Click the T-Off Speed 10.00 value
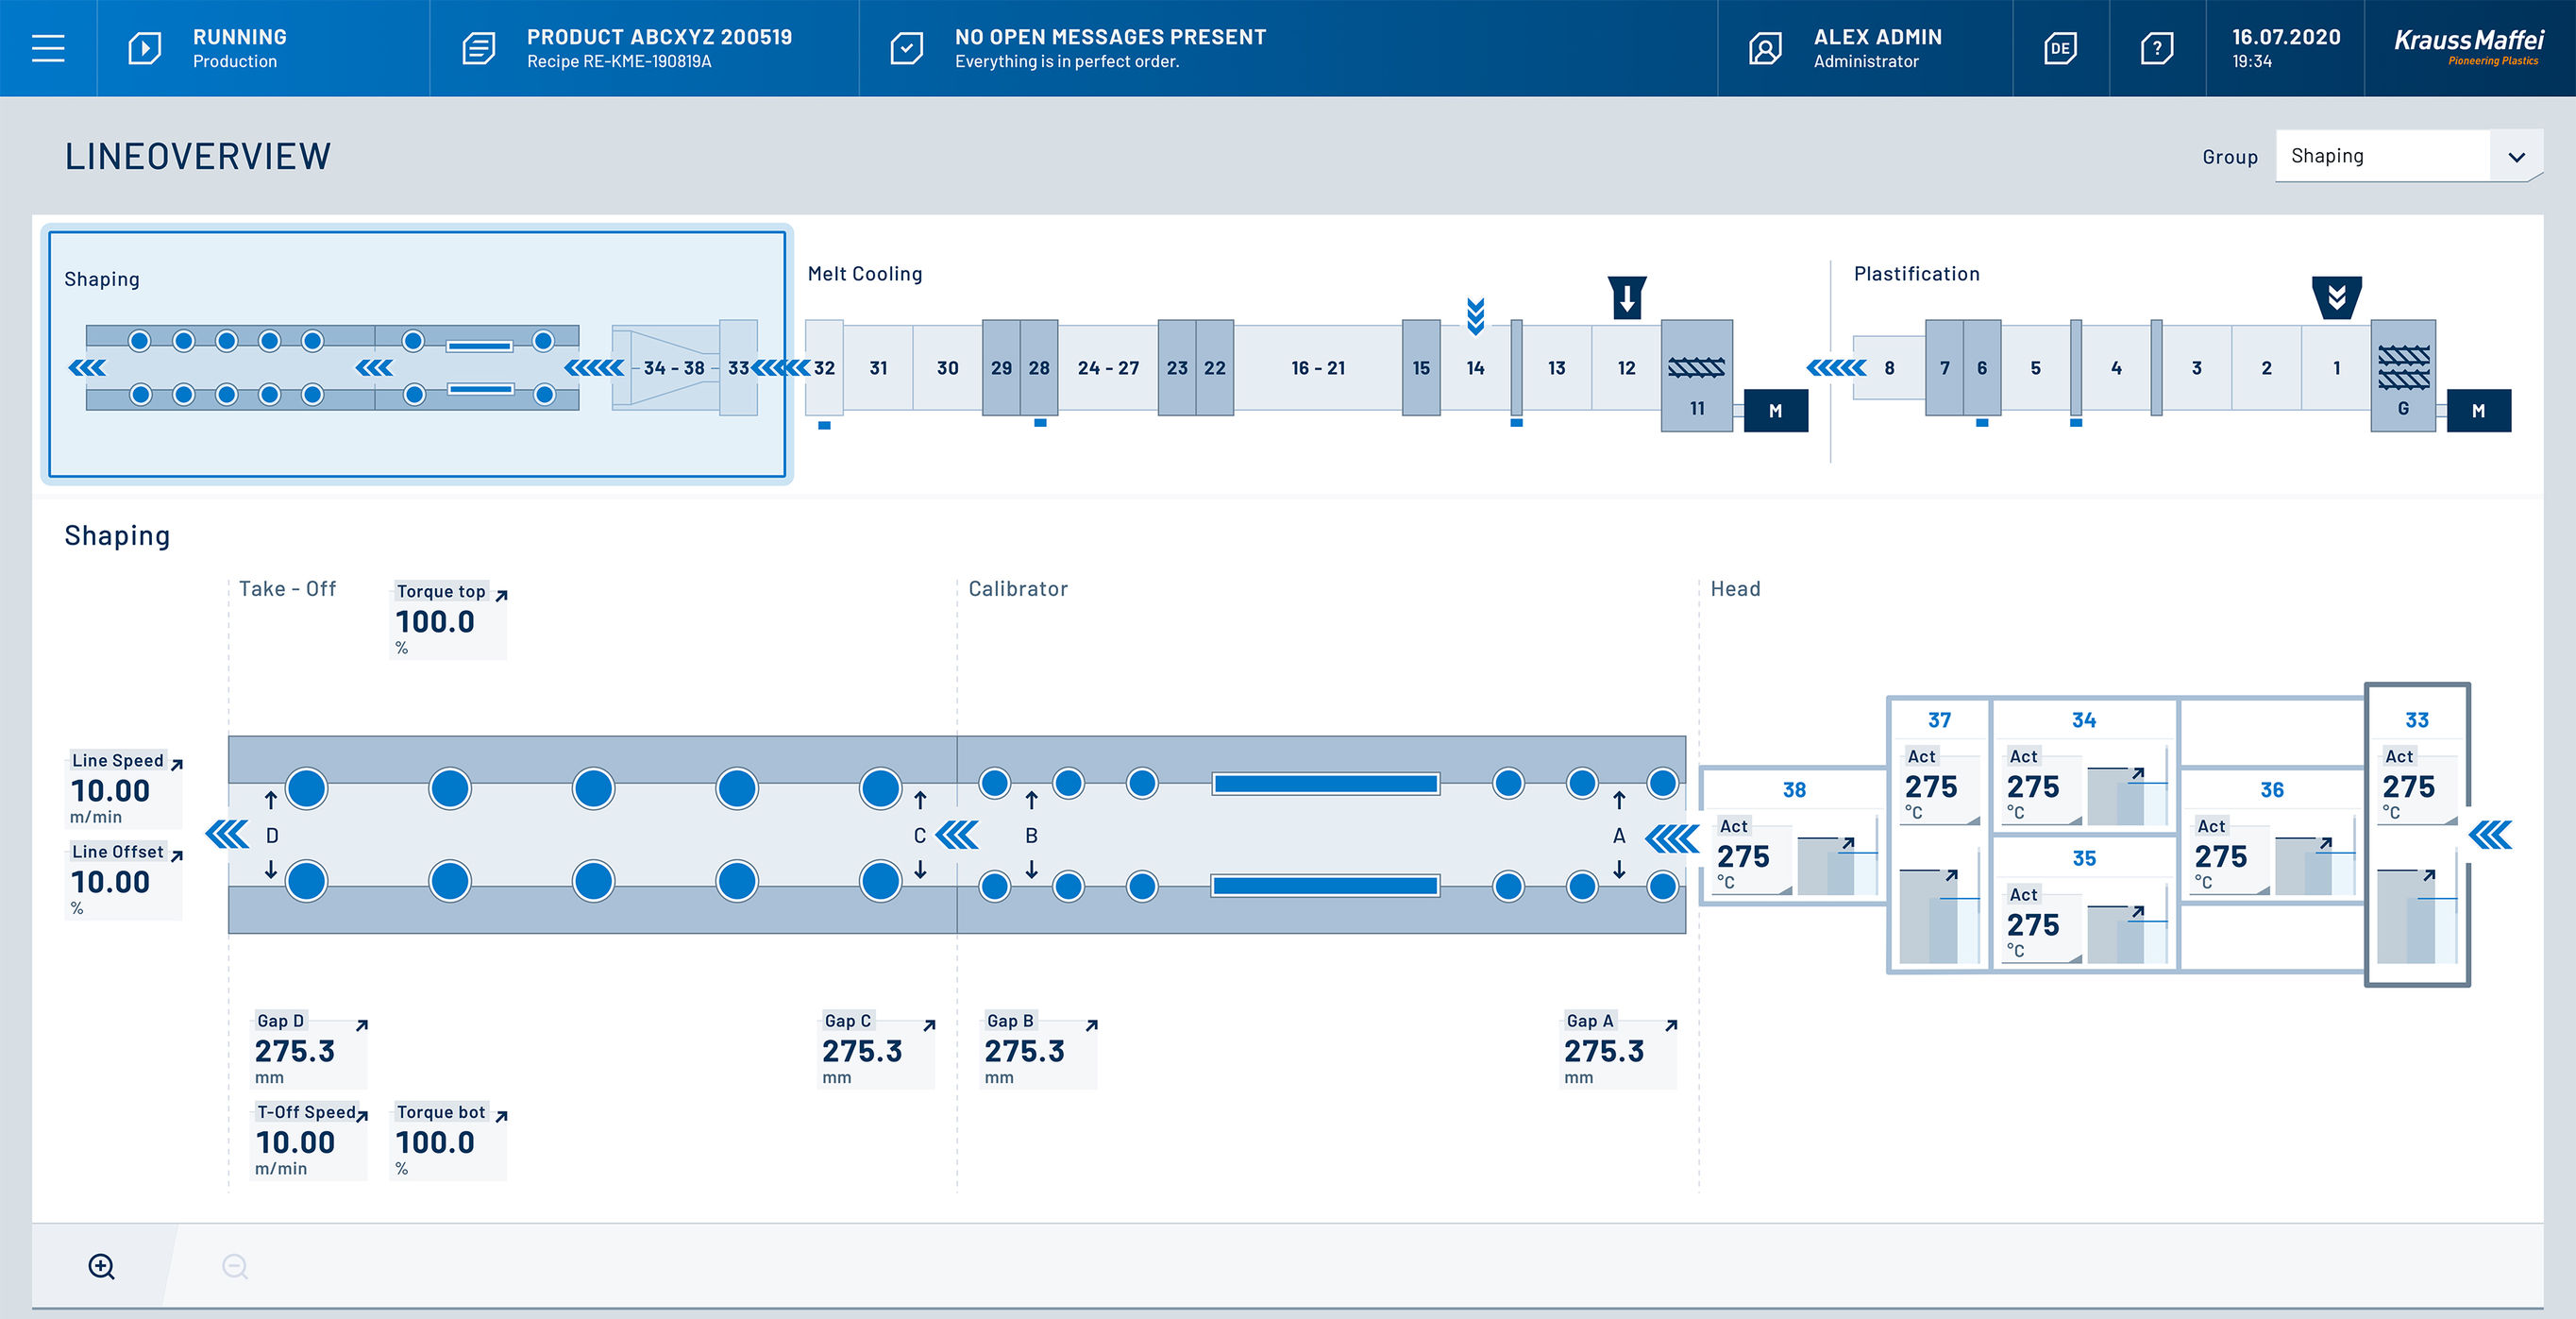The height and width of the screenshot is (1319, 2576). [x=295, y=1142]
